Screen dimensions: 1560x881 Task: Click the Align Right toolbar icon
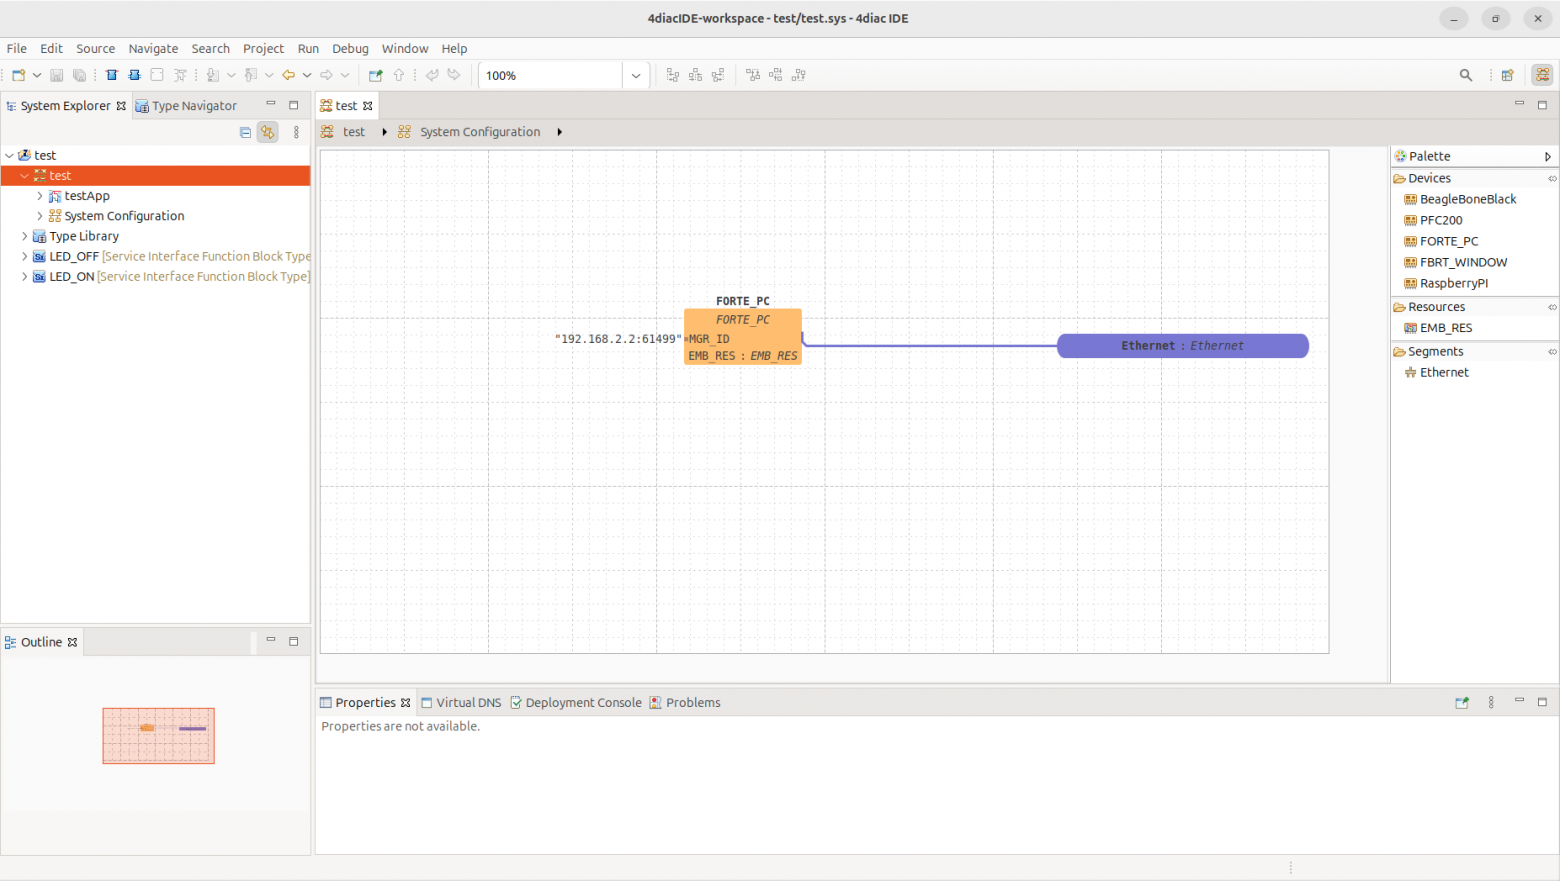tap(718, 75)
